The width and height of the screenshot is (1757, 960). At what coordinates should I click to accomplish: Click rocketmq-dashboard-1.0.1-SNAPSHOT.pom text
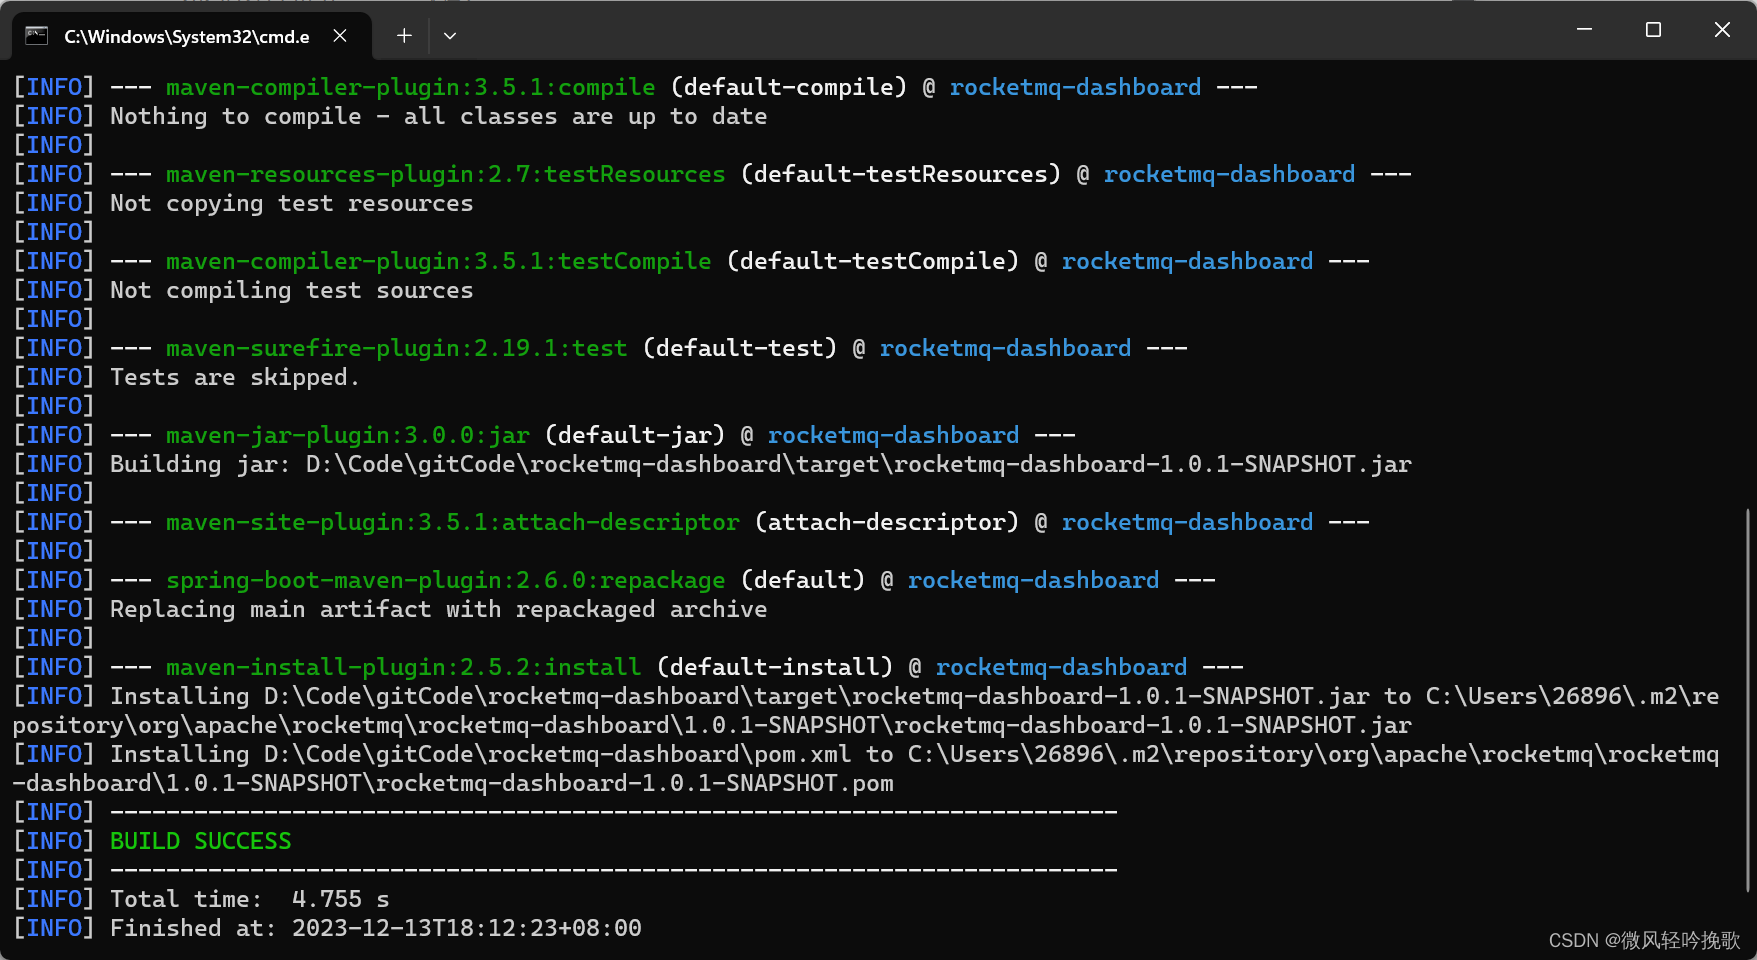pos(635,783)
